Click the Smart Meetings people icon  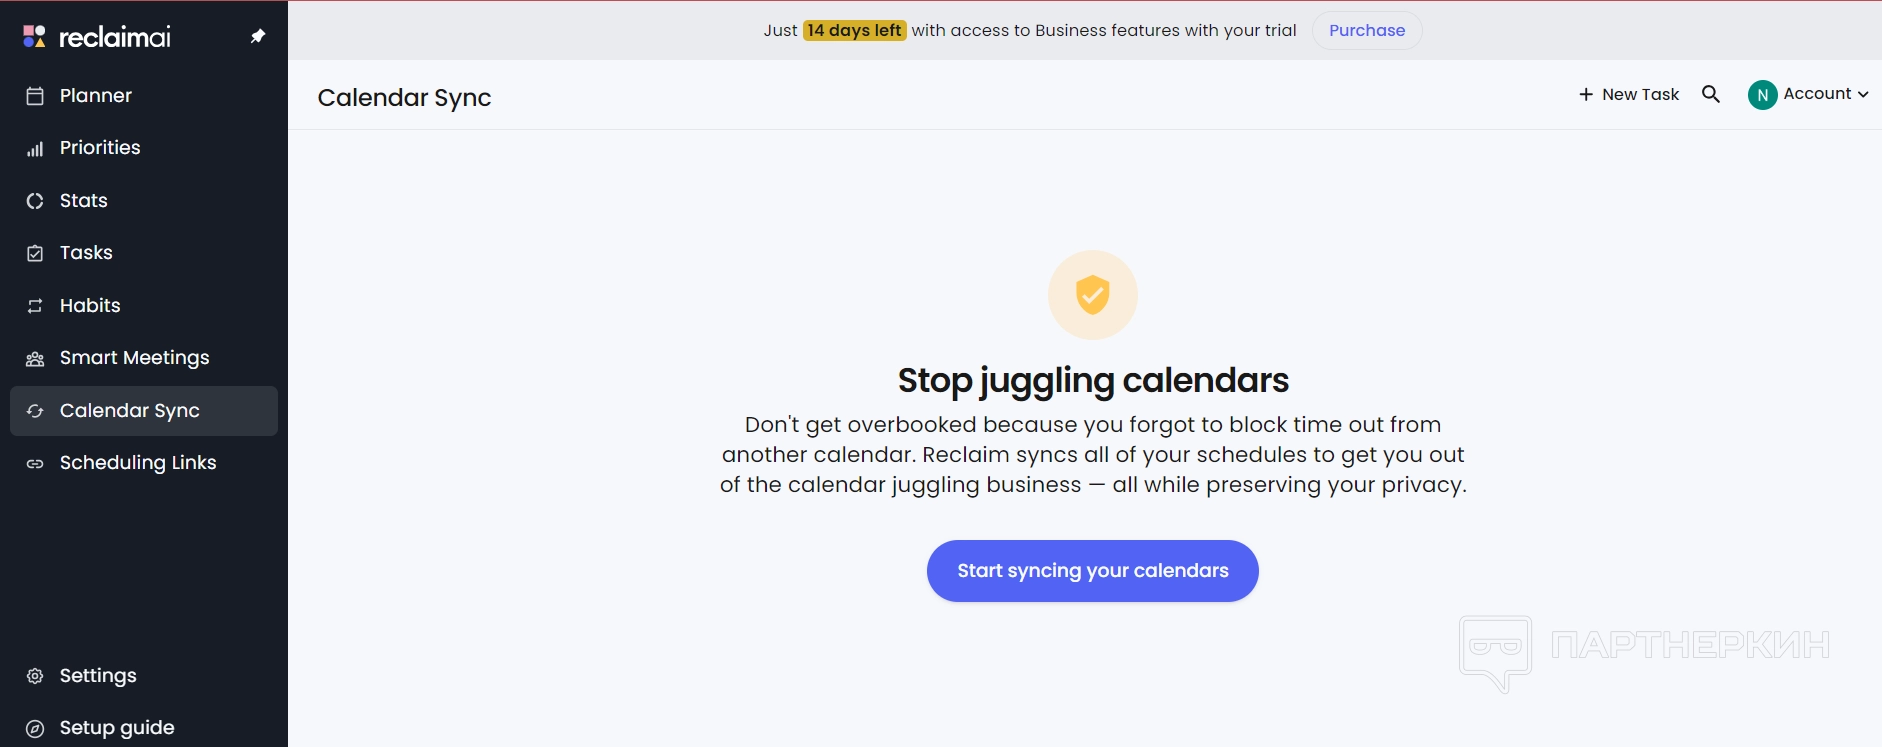35,359
